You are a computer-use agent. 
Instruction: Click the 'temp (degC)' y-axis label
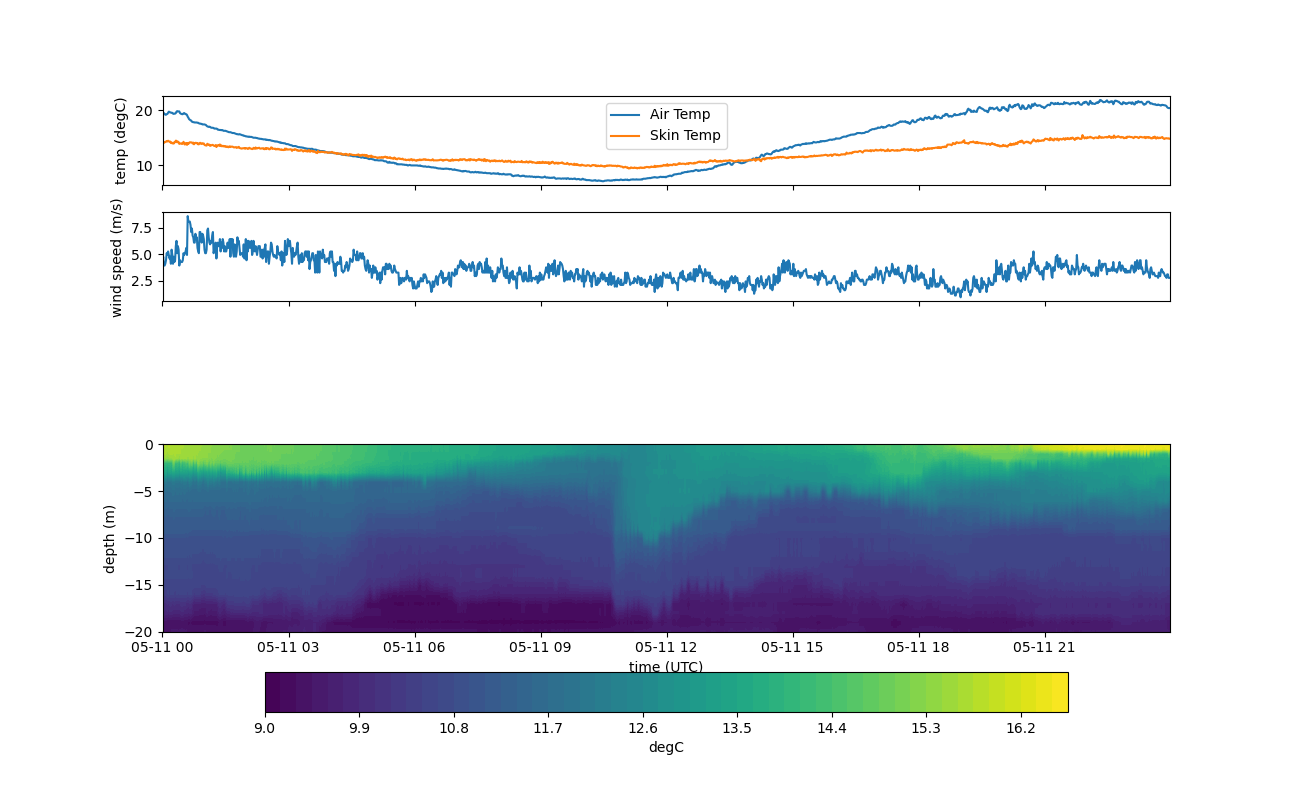pyautogui.click(x=121, y=141)
